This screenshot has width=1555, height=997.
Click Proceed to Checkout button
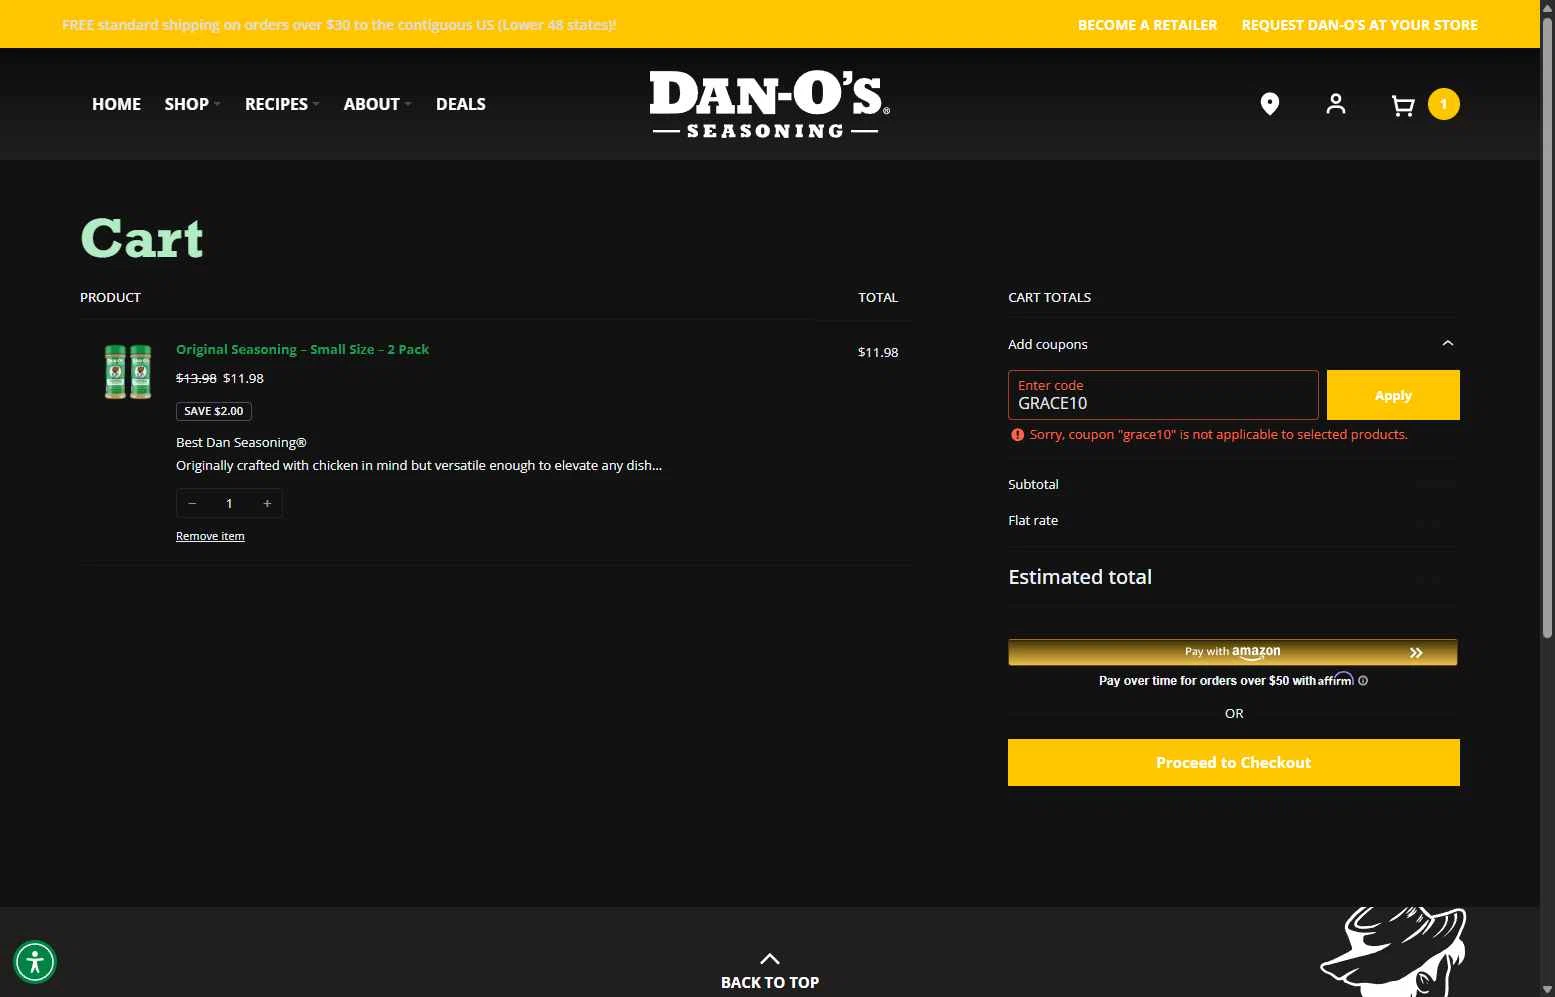tap(1233, 762)
